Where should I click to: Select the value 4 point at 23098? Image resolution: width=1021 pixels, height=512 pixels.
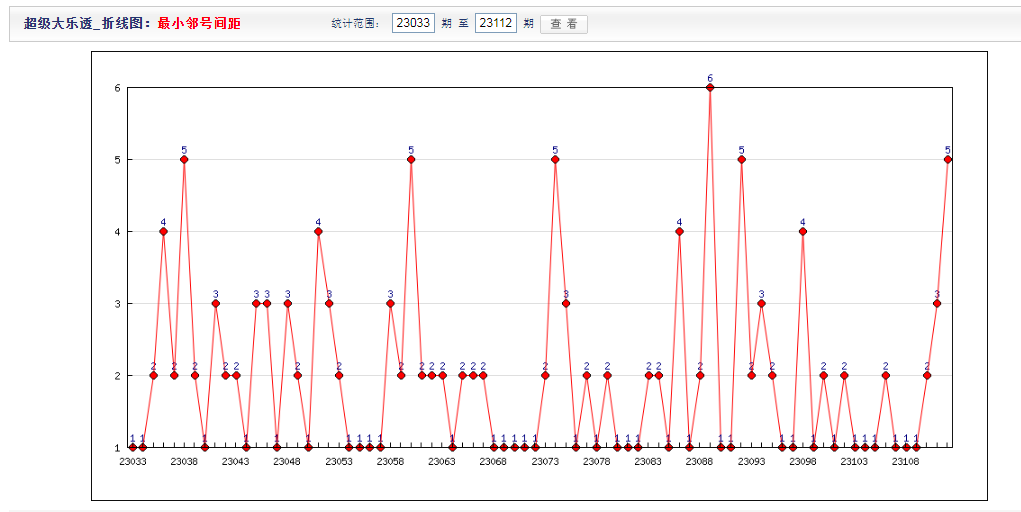802,231
